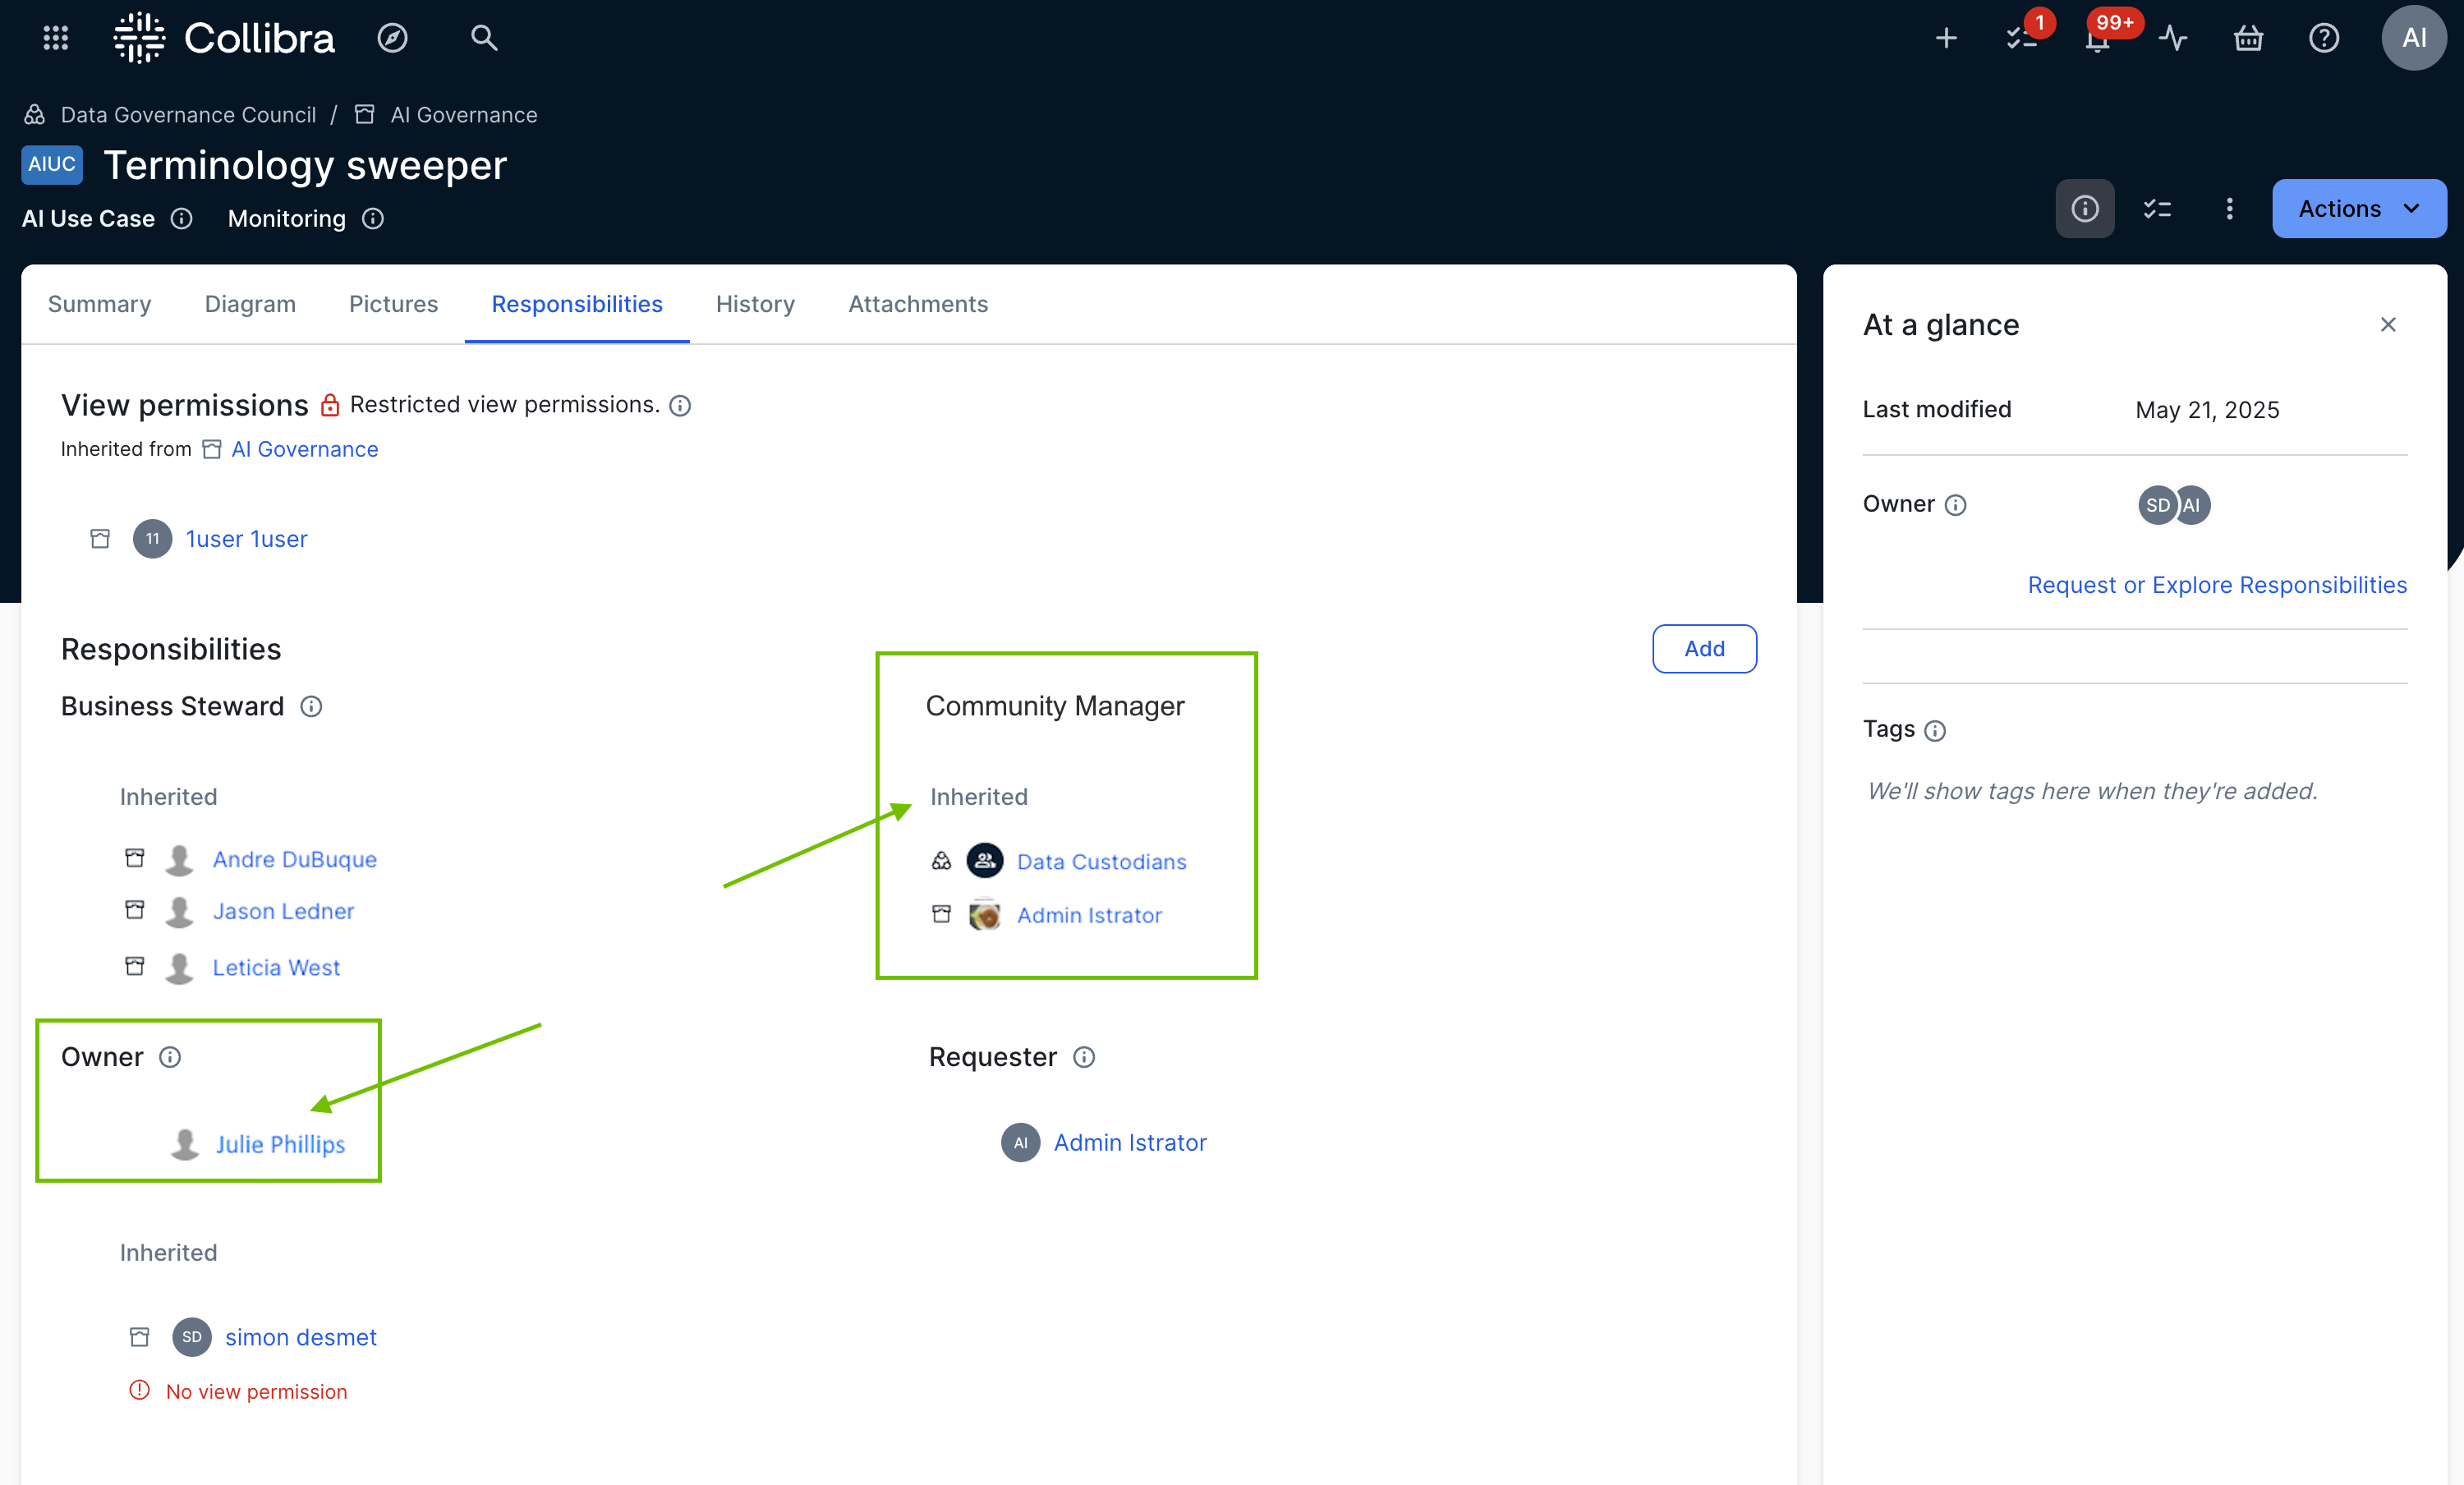Open the notifications bell icon
Screen dimensions: 2464x1485
point(2097,38)
